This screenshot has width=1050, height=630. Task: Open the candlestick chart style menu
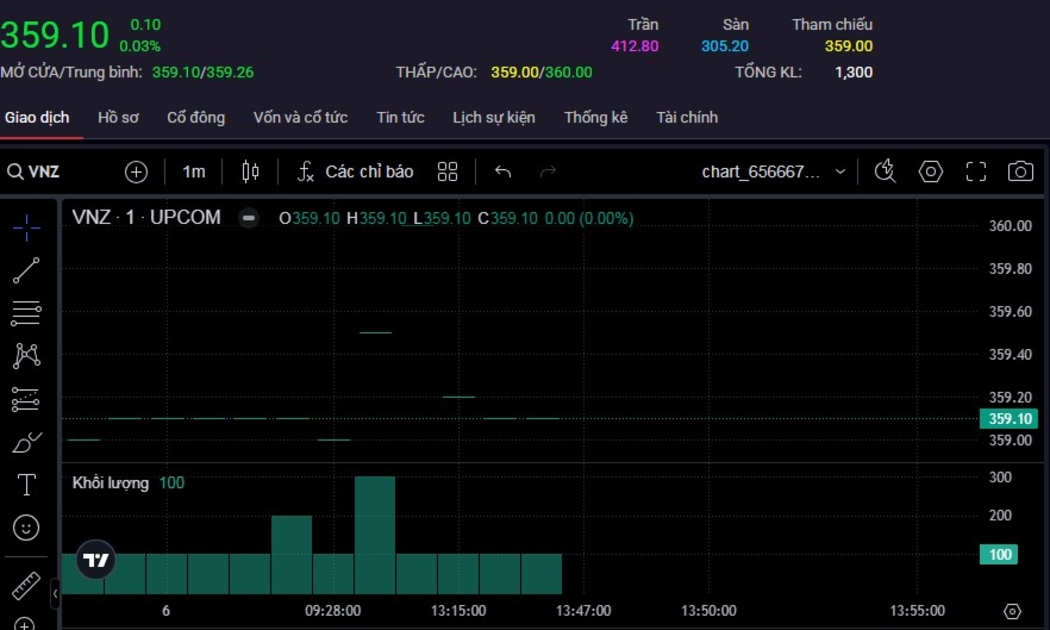251,172
